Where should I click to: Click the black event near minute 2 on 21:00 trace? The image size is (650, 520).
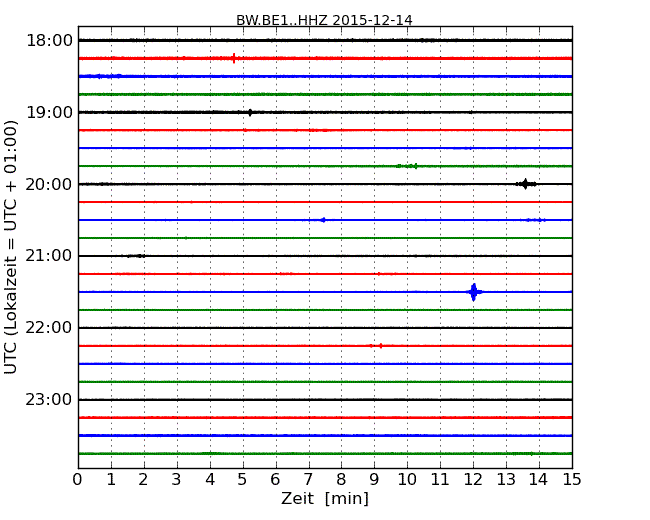(x=136, y=256)
